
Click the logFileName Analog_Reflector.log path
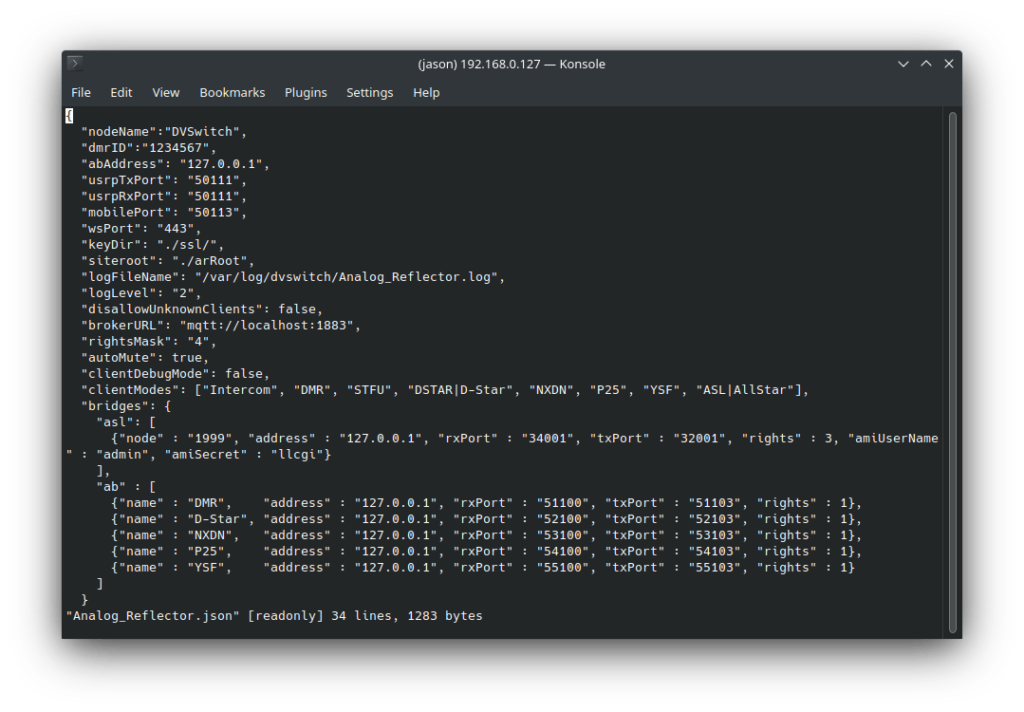click(349, 276)
